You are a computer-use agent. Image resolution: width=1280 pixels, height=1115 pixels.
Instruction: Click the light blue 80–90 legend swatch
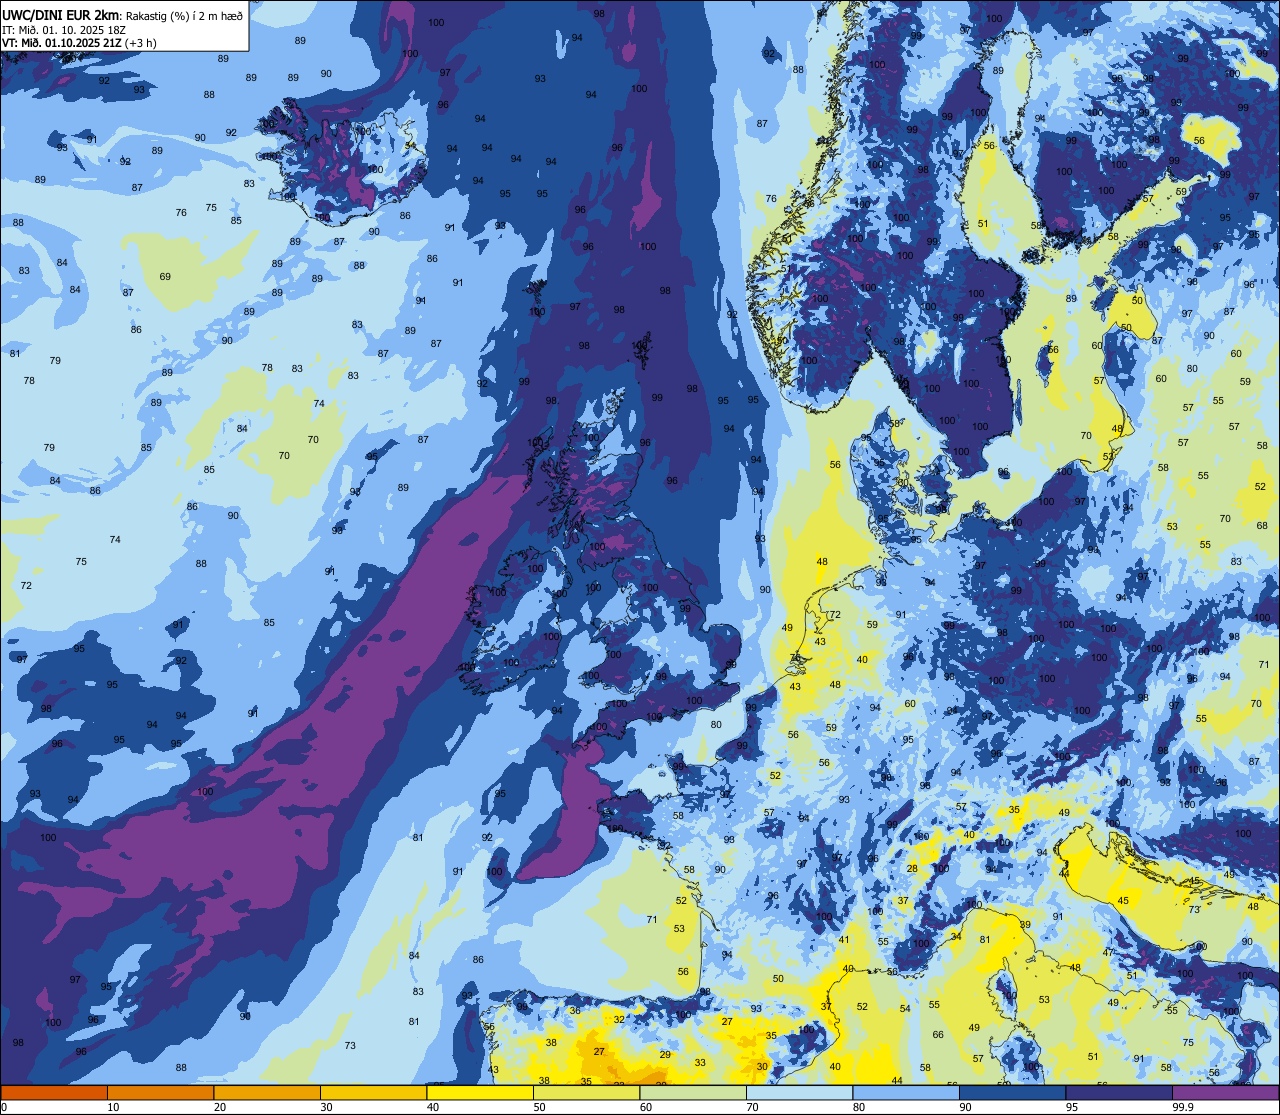[x=906, y=1092]
